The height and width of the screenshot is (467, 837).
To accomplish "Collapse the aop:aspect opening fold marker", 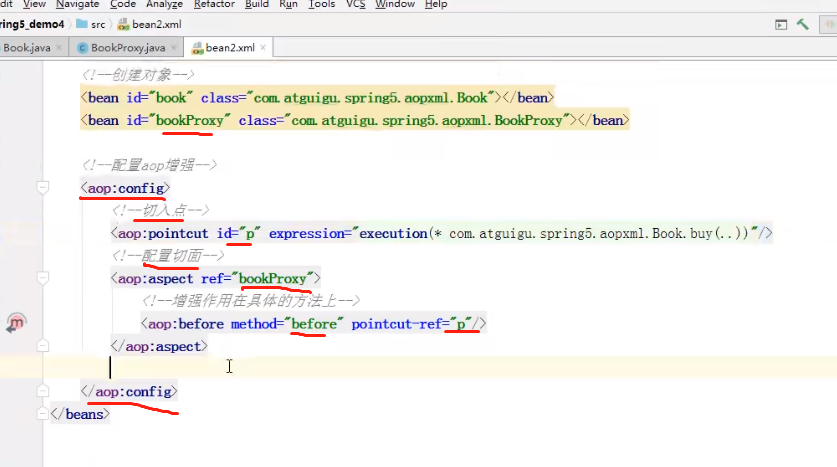I will pos(43,278).
